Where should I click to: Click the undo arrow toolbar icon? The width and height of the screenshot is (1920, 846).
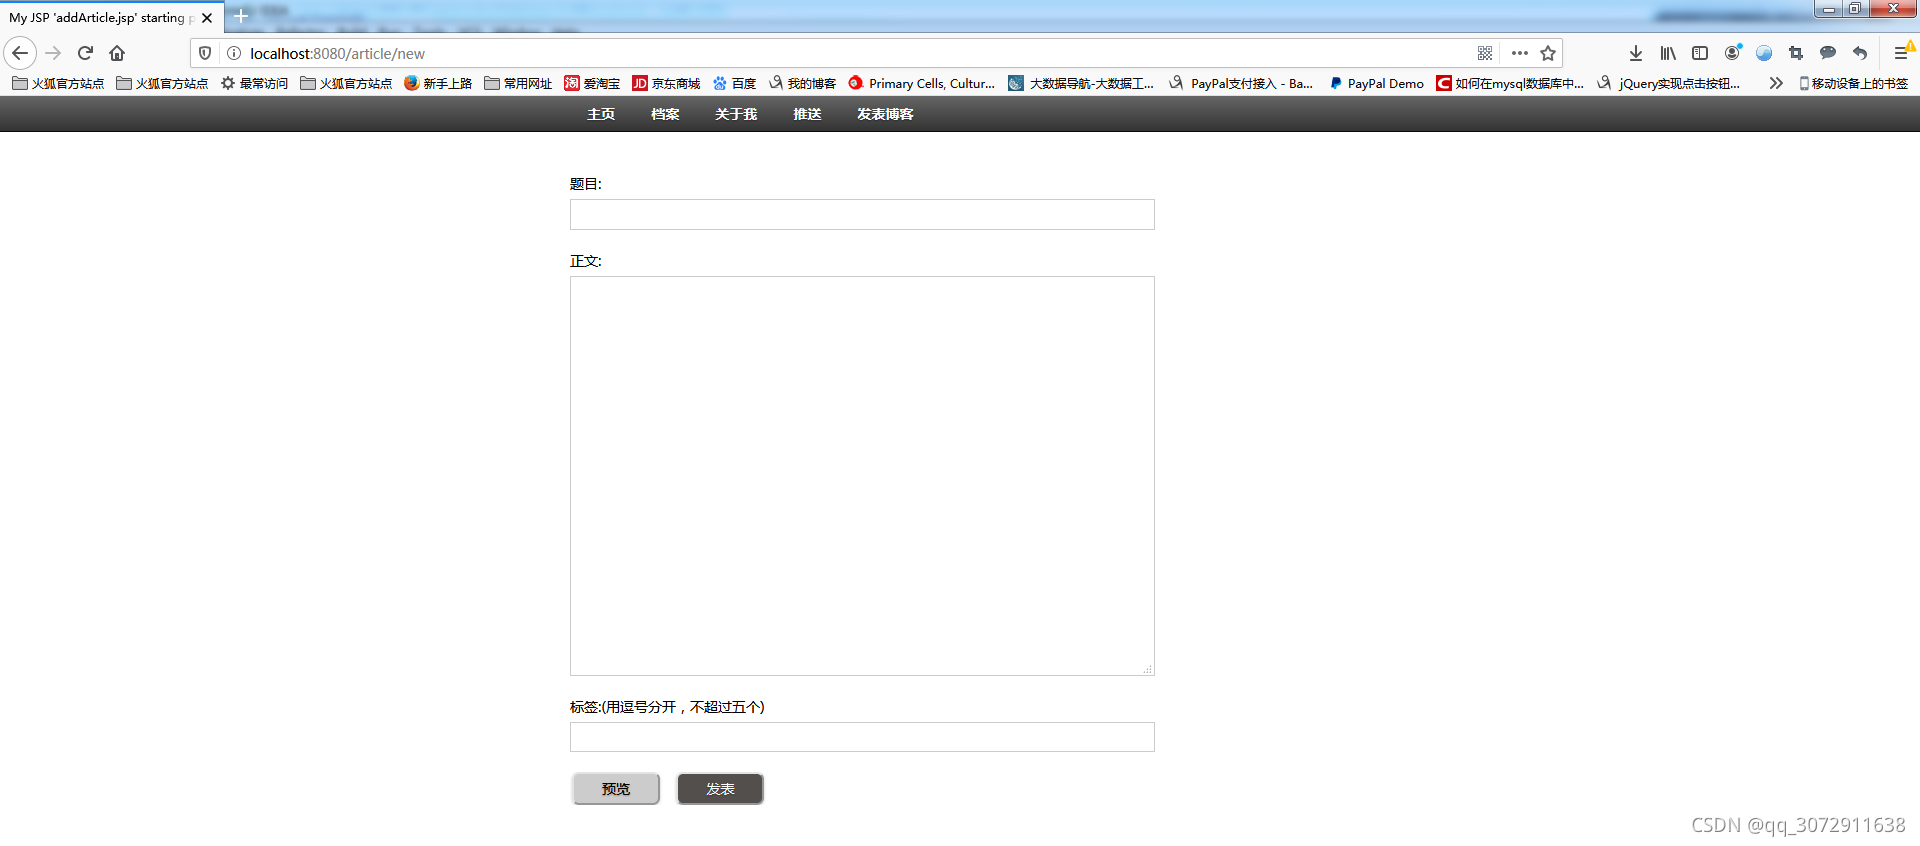pos(1860,53)
